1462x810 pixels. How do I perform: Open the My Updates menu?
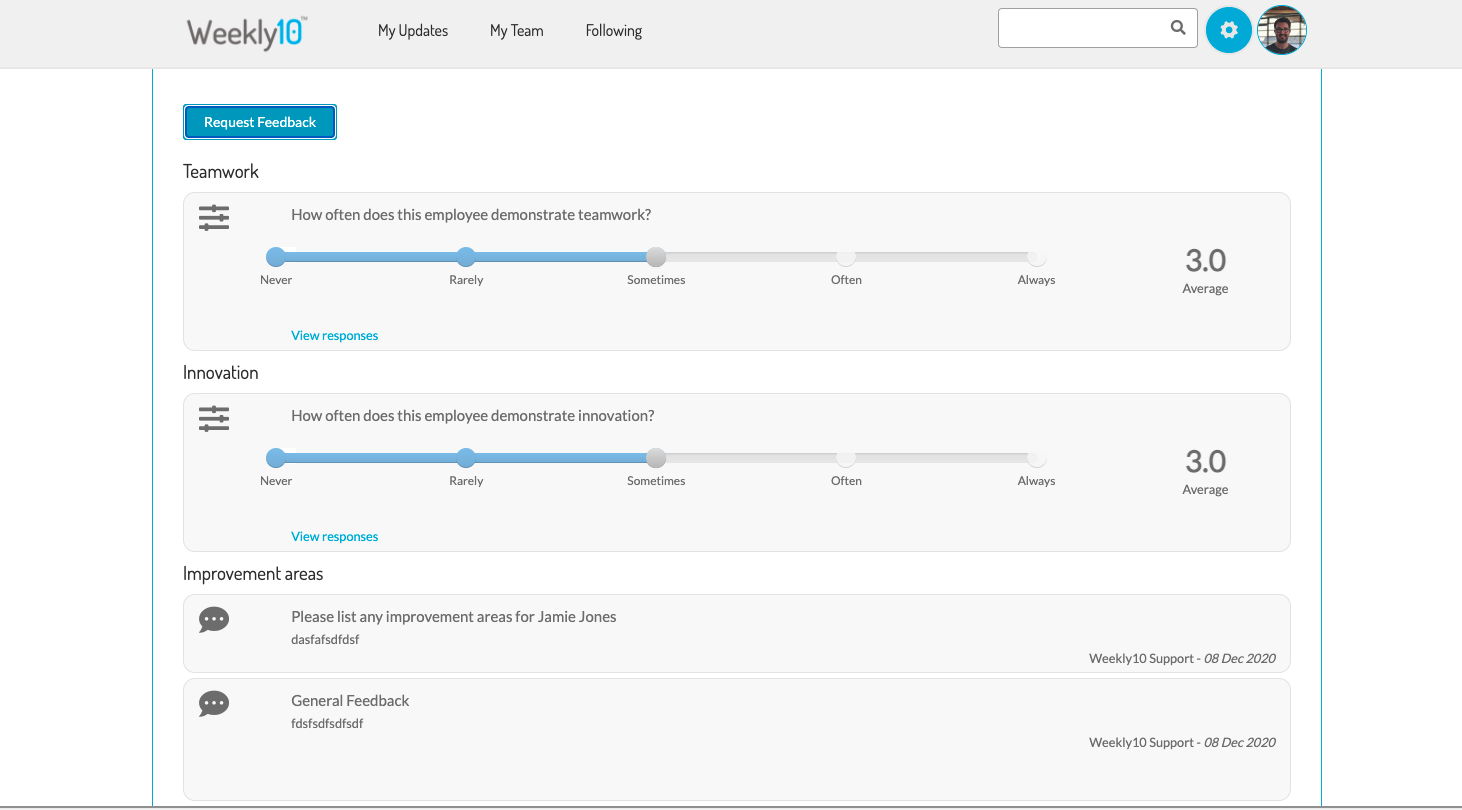(413, 31)
